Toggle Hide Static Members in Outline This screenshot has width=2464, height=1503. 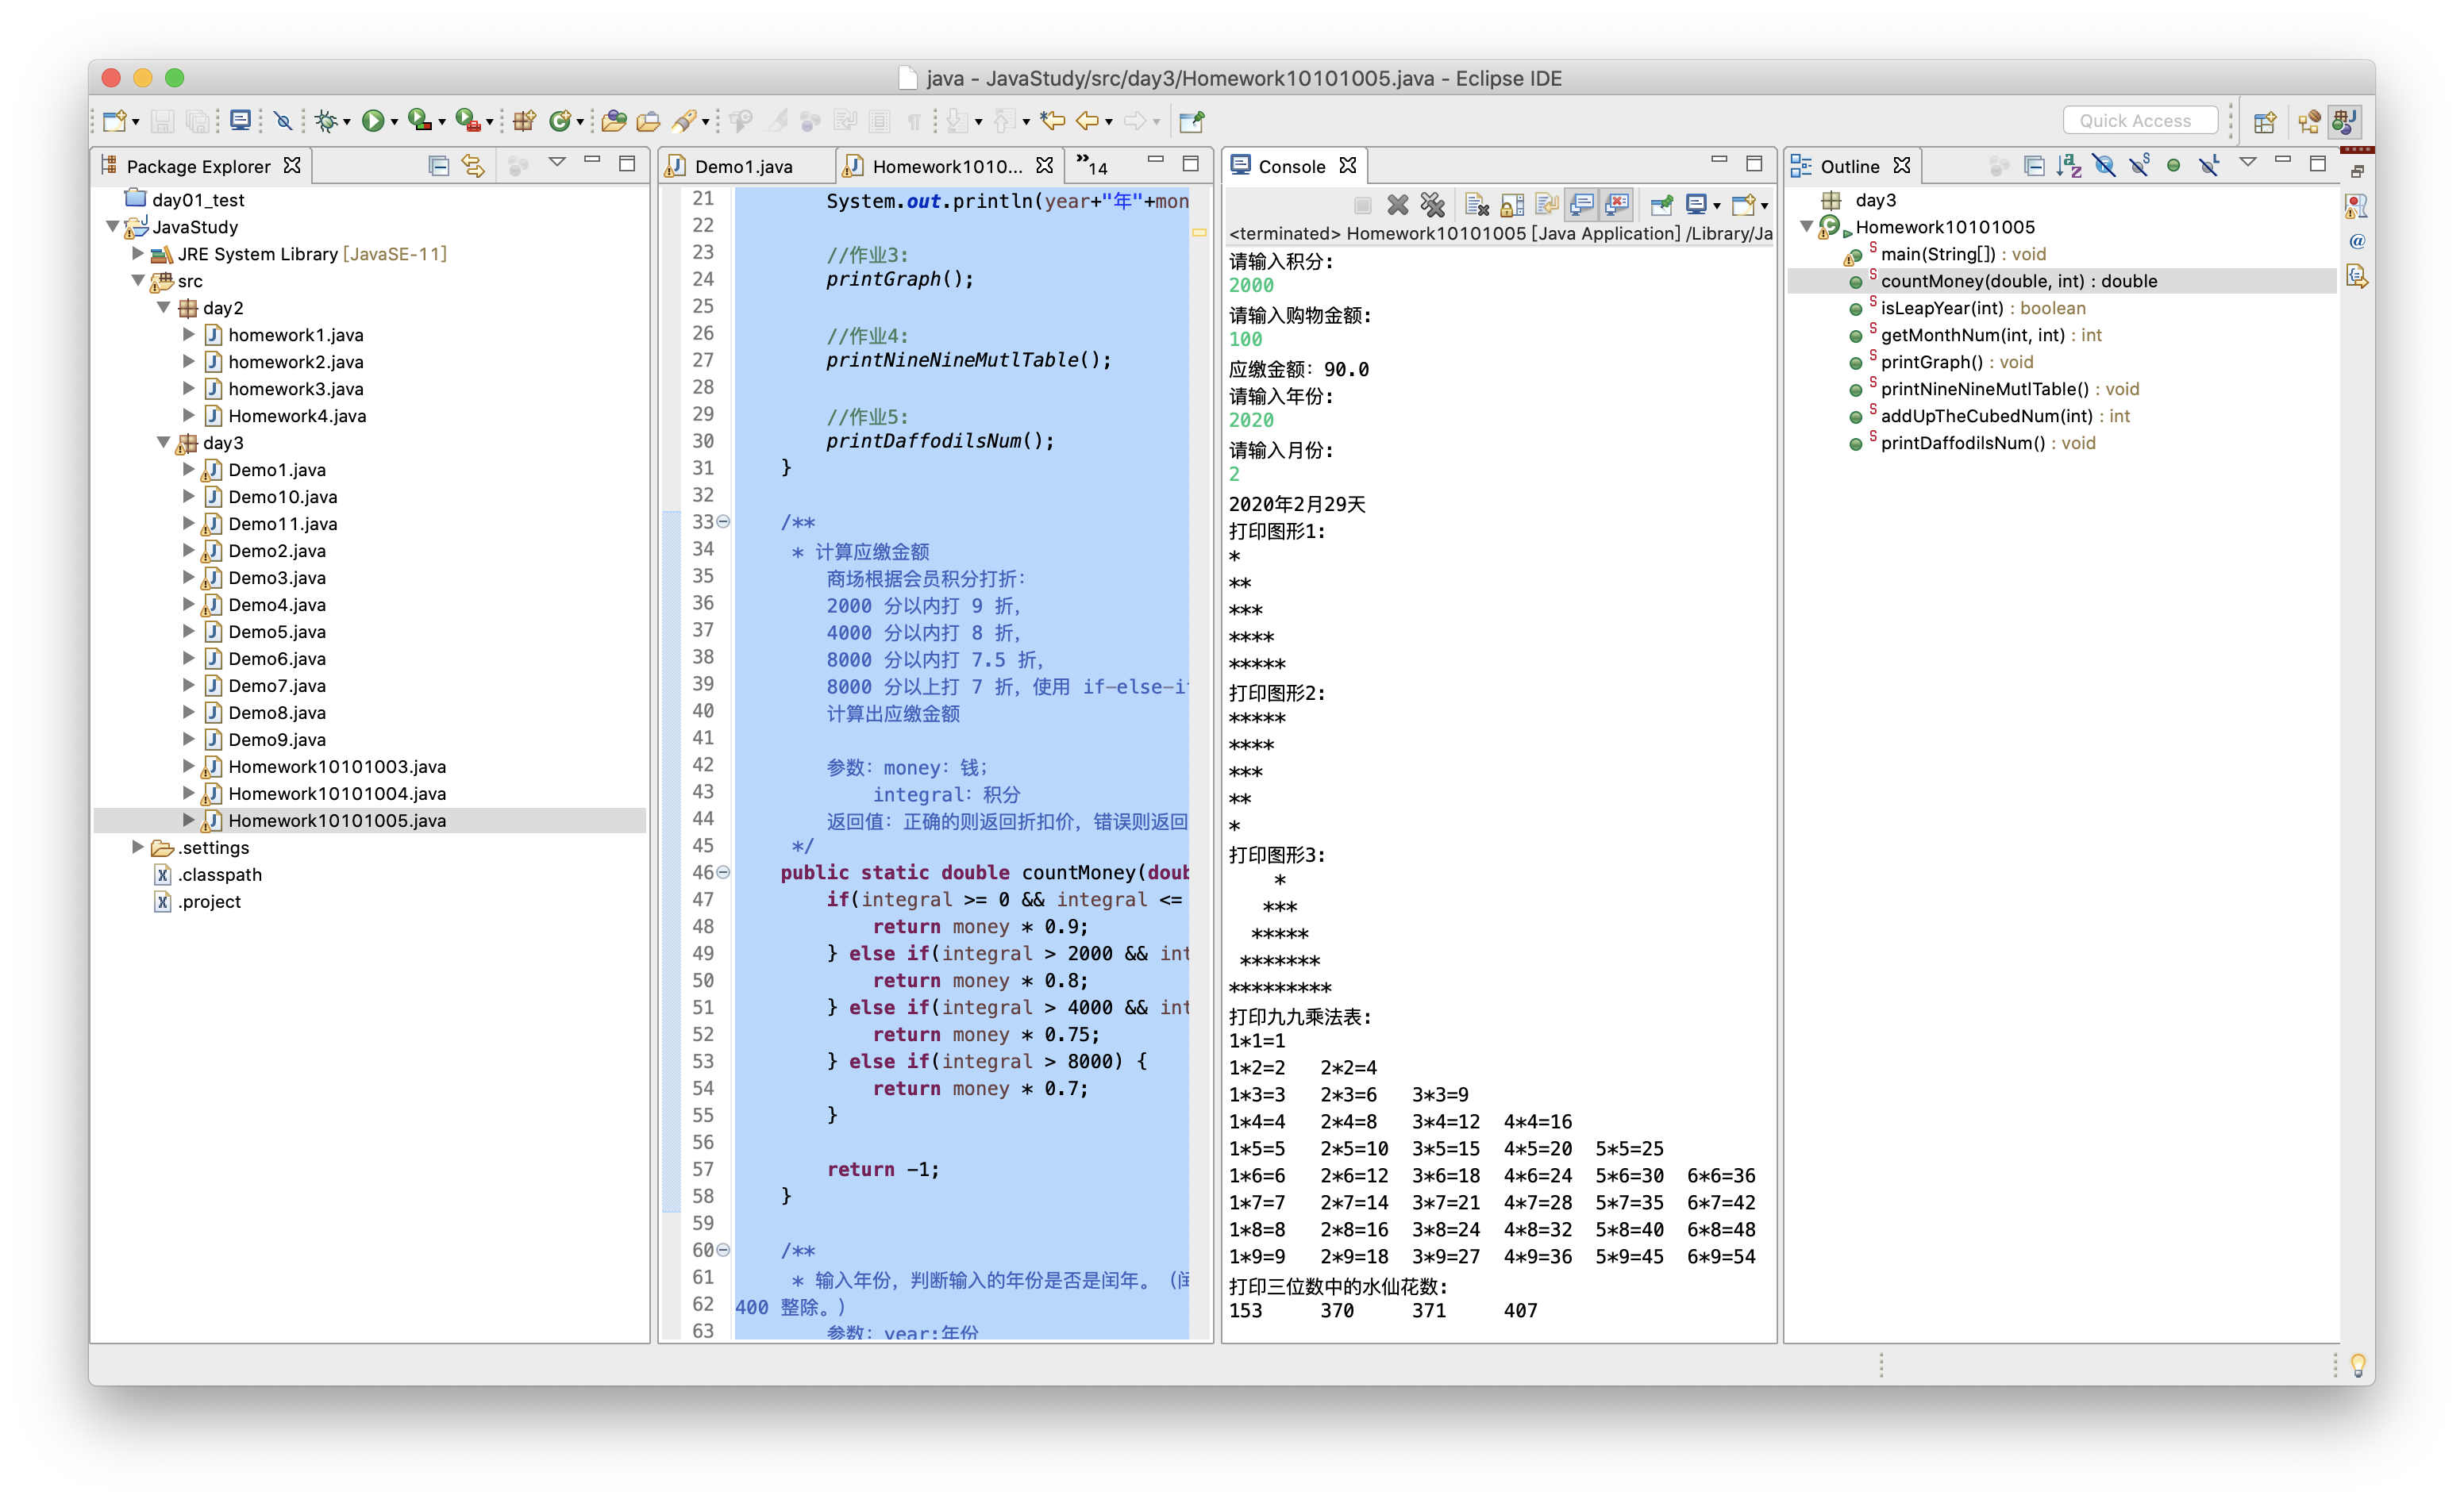click(x=2139, y=165)
